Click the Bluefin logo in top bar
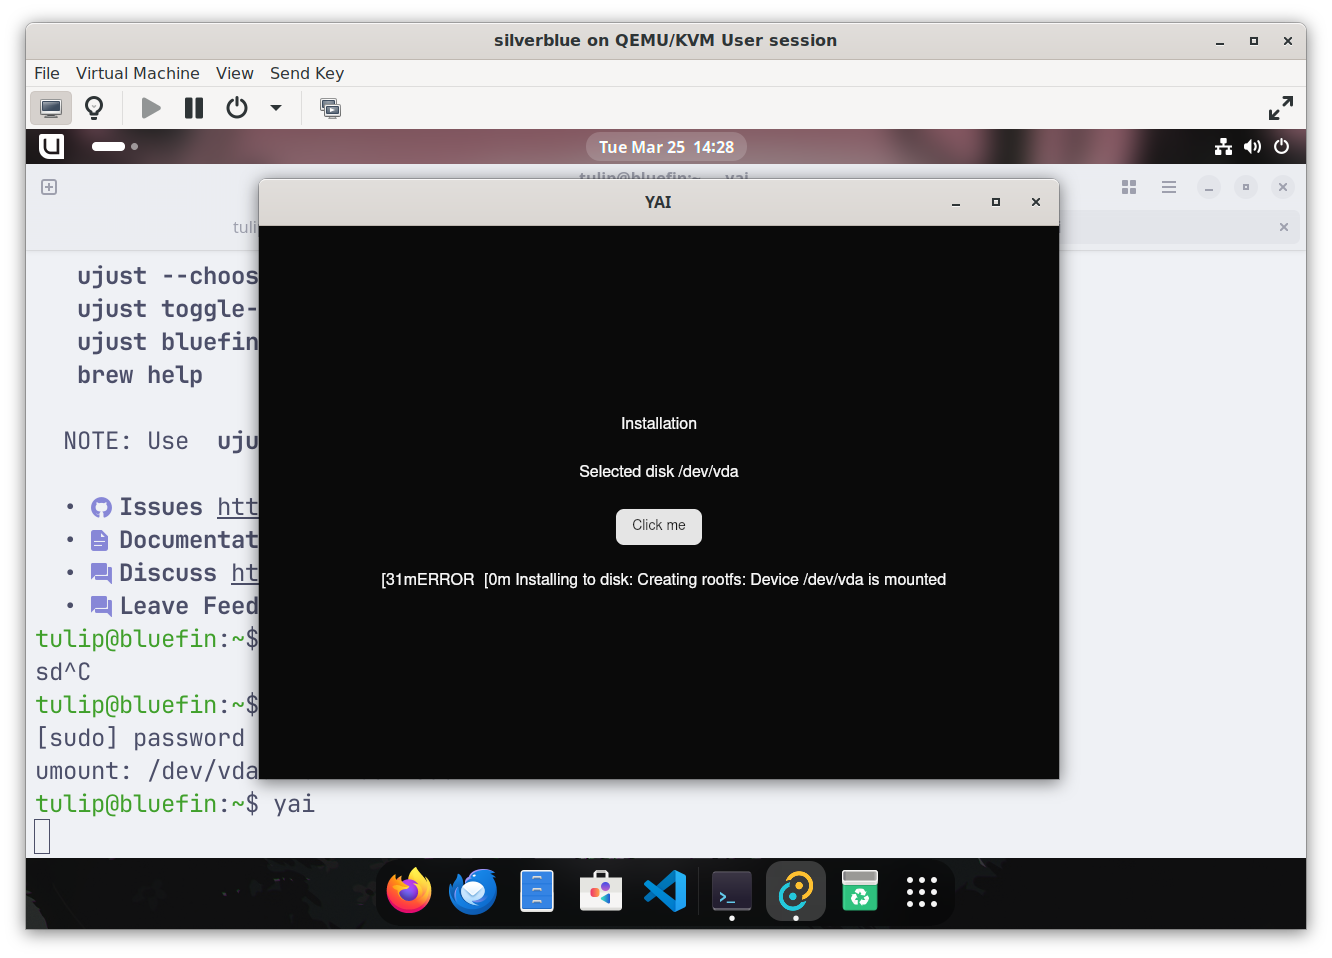The image size is (1332, 958). pyautogui.click(x=51, y=147)
